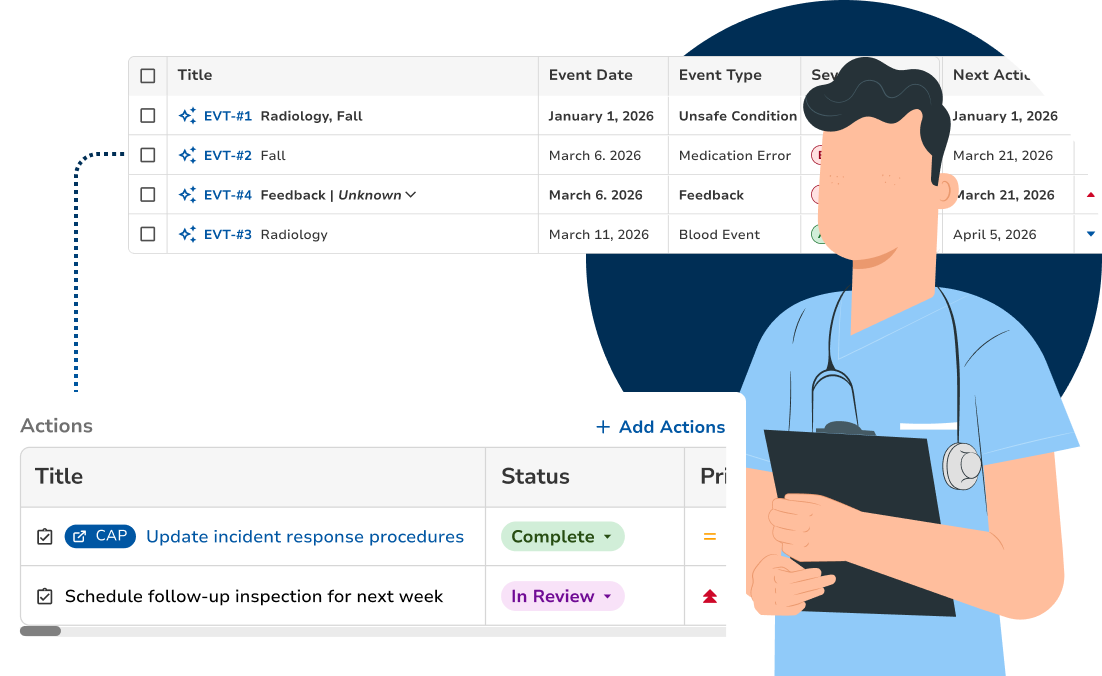Screen dimensions: 1102x676
Task: Check the box for EVT-#3 Radiology
Action: pos(148,233)
